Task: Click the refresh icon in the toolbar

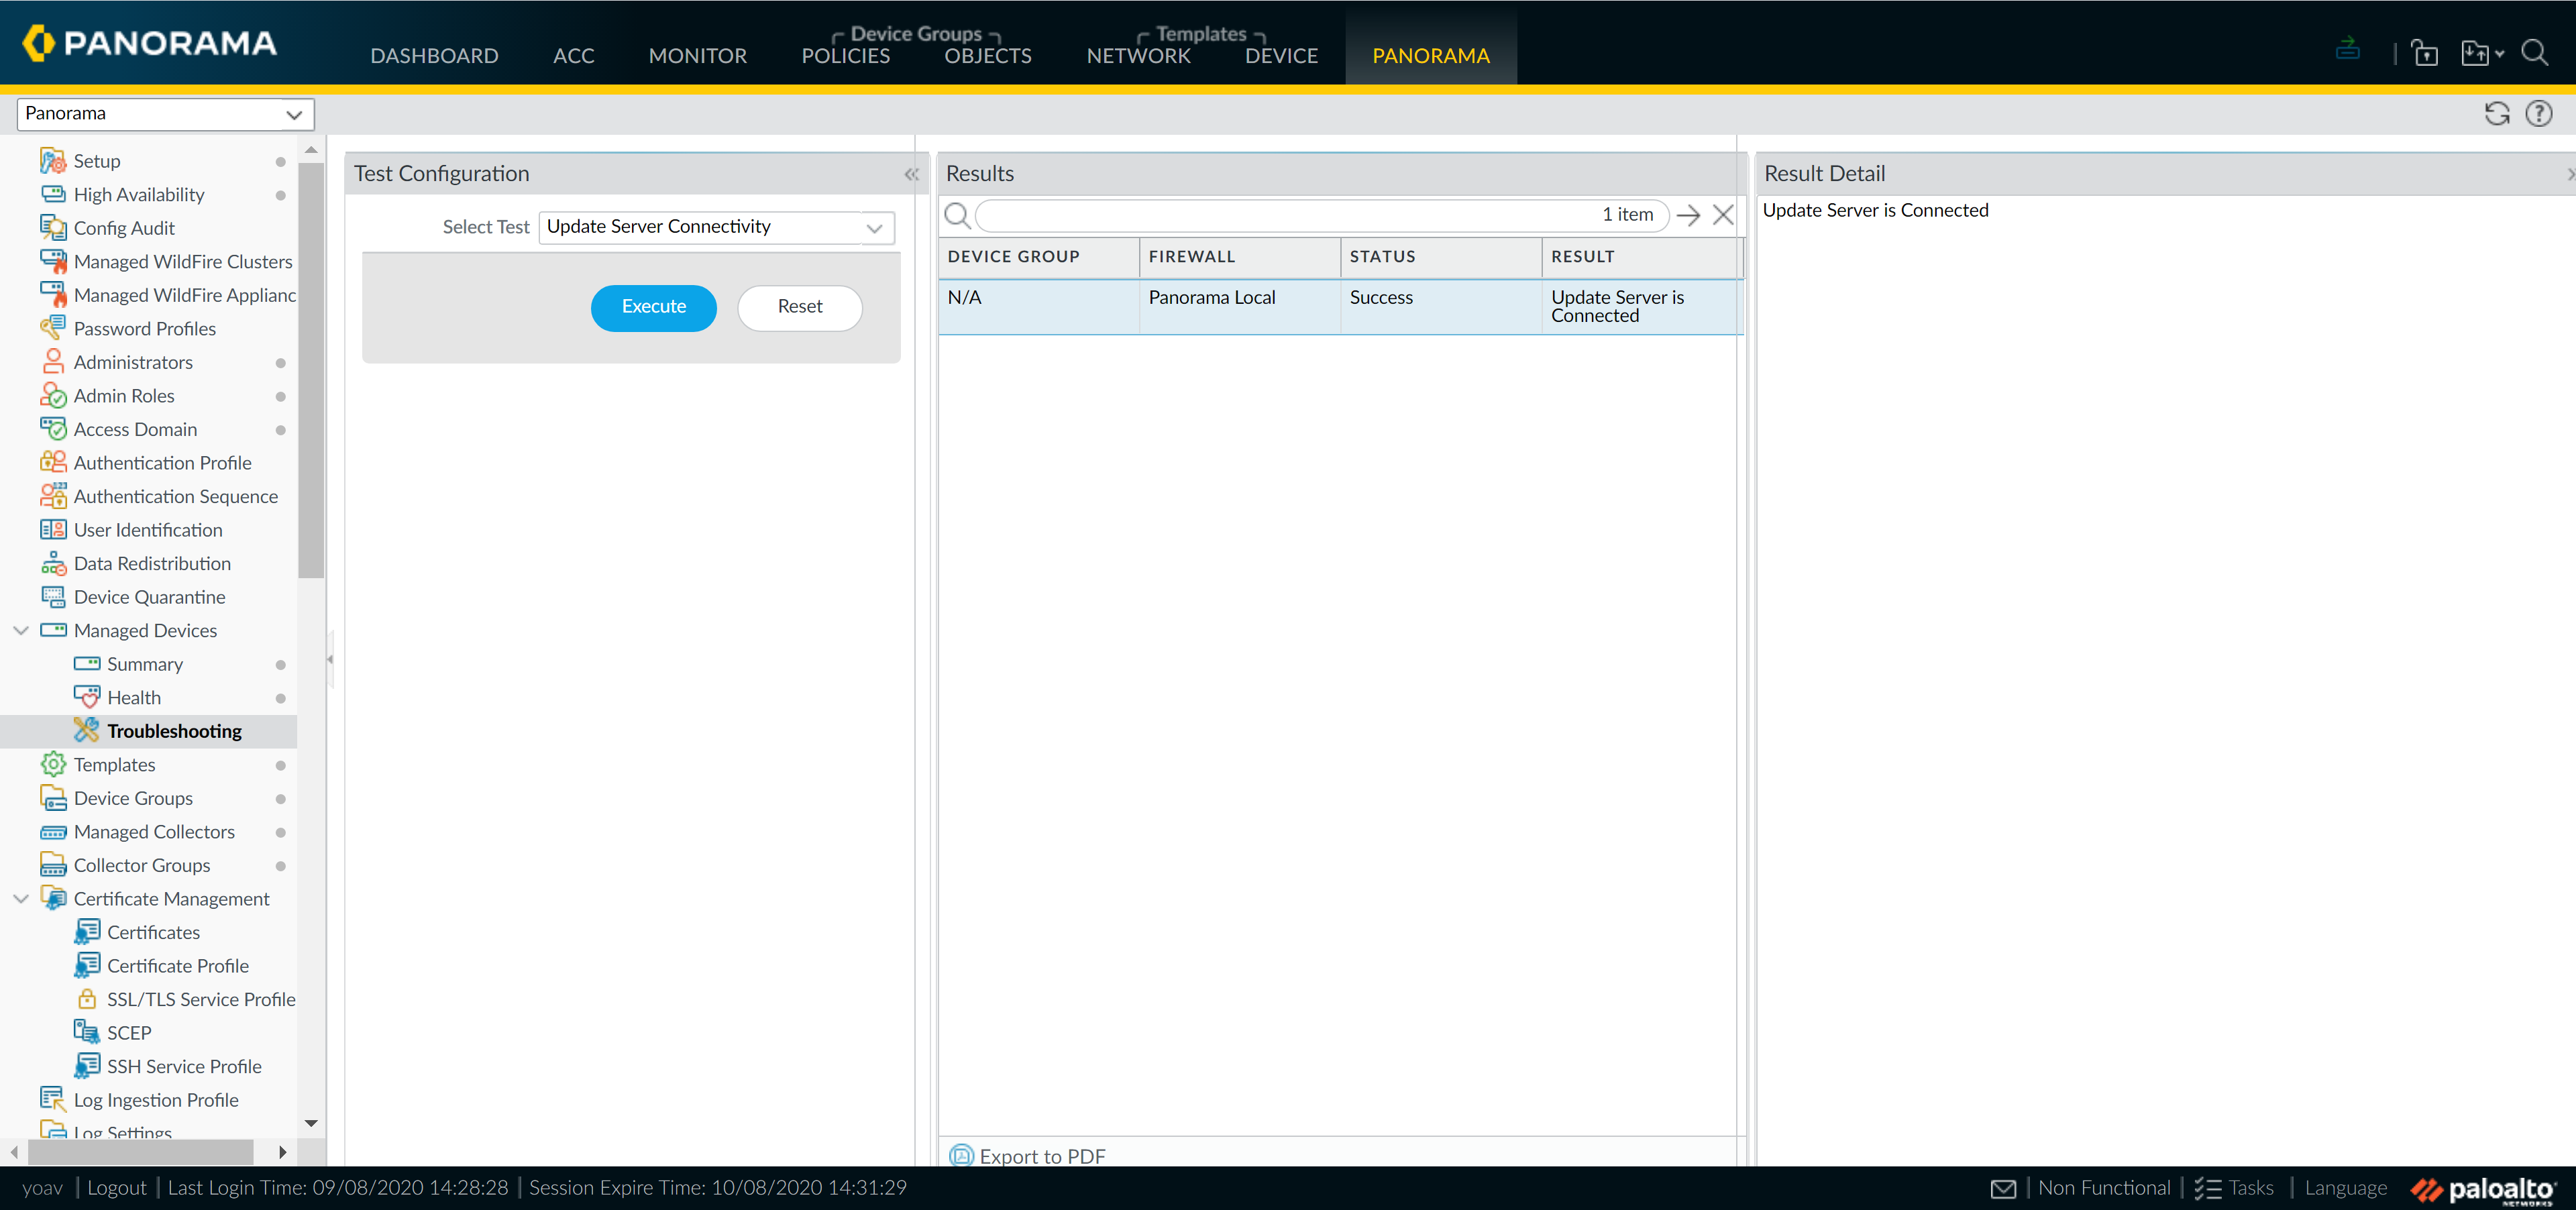Action: pos(2496,114)
